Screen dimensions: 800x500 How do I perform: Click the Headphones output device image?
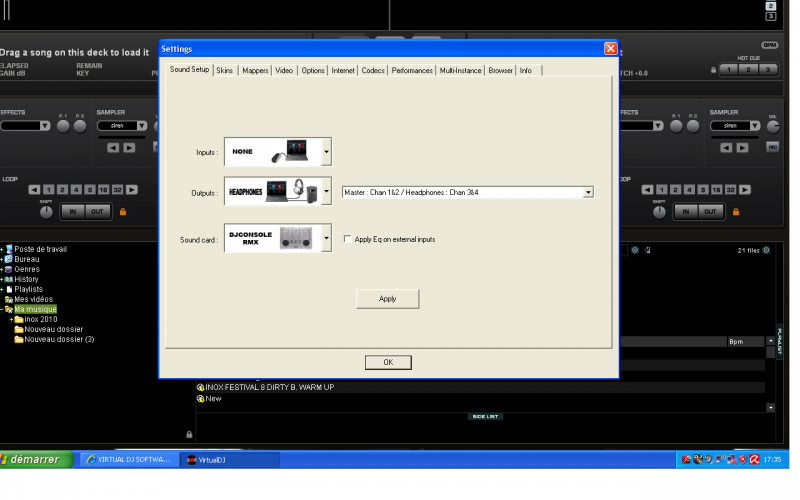pos(272,192)
